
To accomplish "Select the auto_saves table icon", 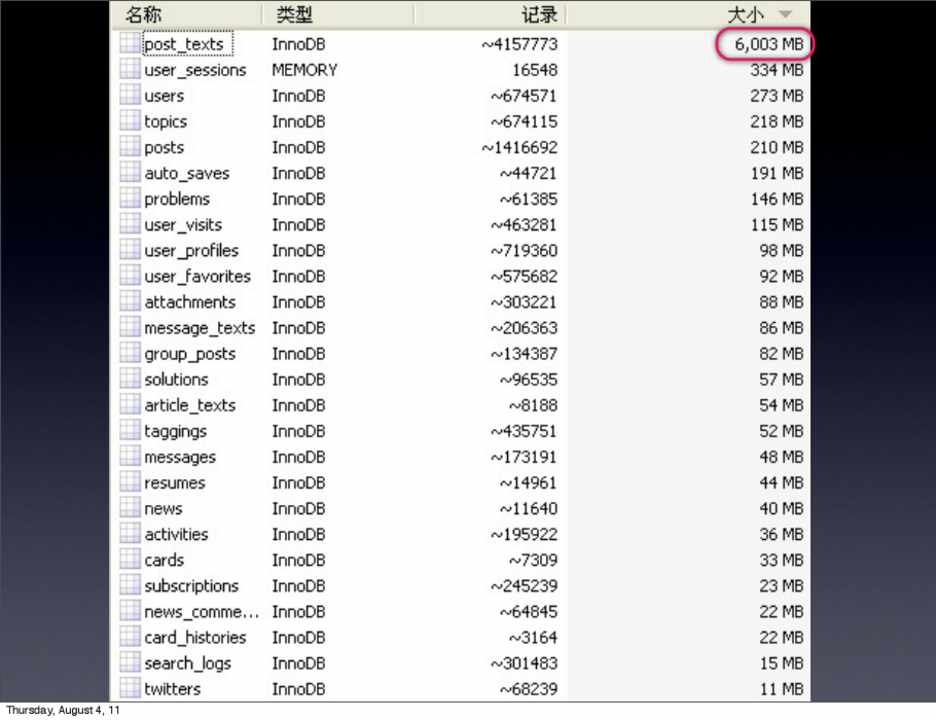I will (x=129, y=173).
